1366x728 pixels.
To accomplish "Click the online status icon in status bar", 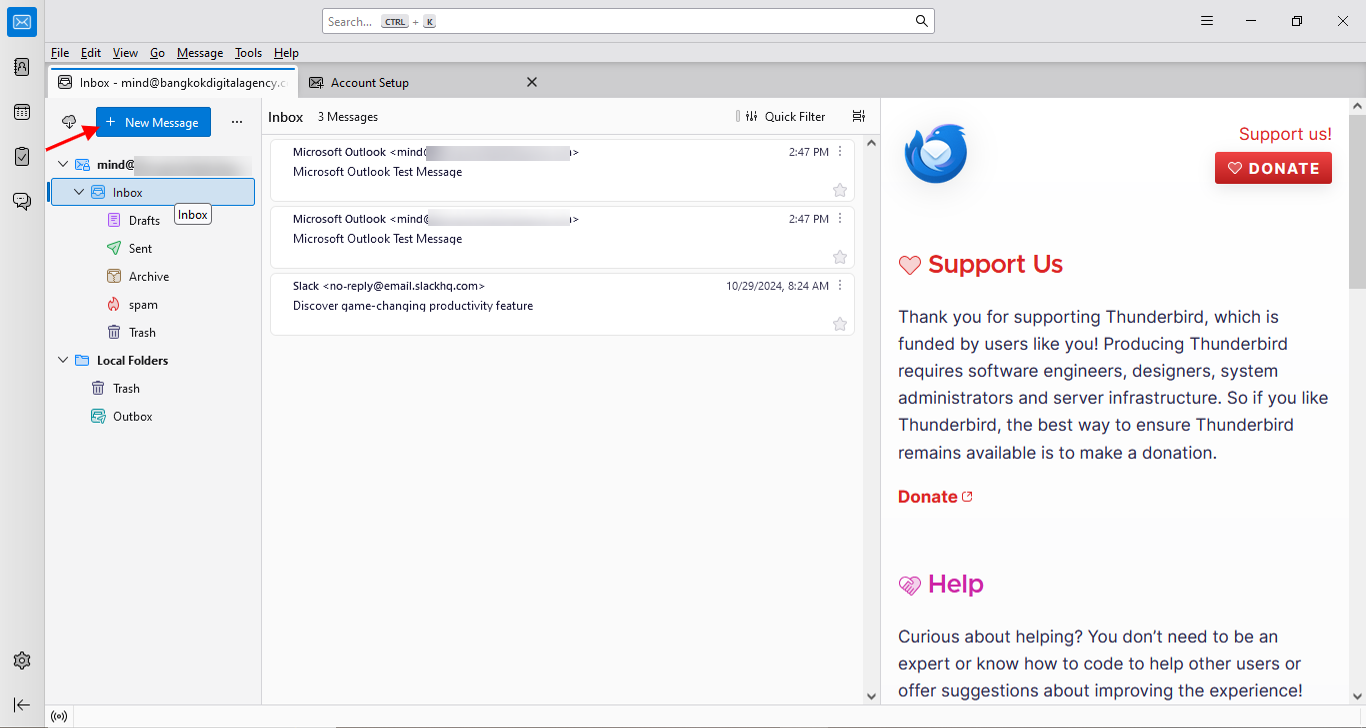I will (x=59, y=716).
